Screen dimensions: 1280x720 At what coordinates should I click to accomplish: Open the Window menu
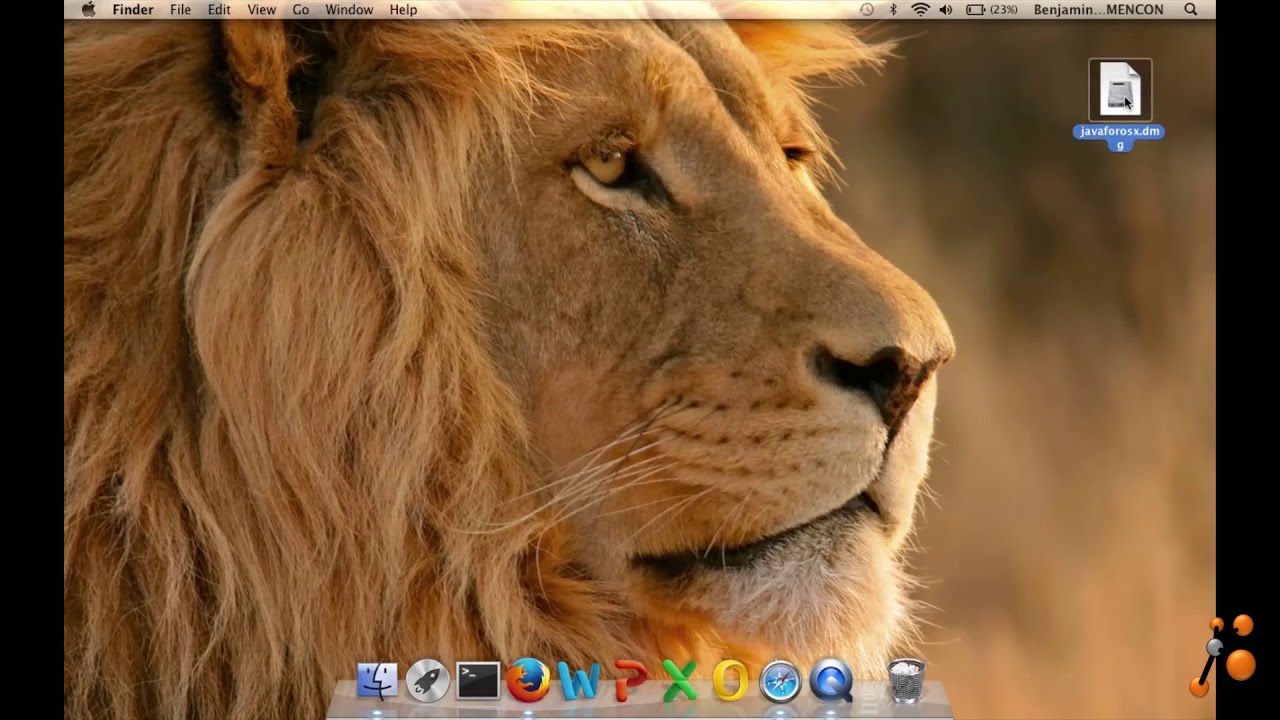(349, 9)
